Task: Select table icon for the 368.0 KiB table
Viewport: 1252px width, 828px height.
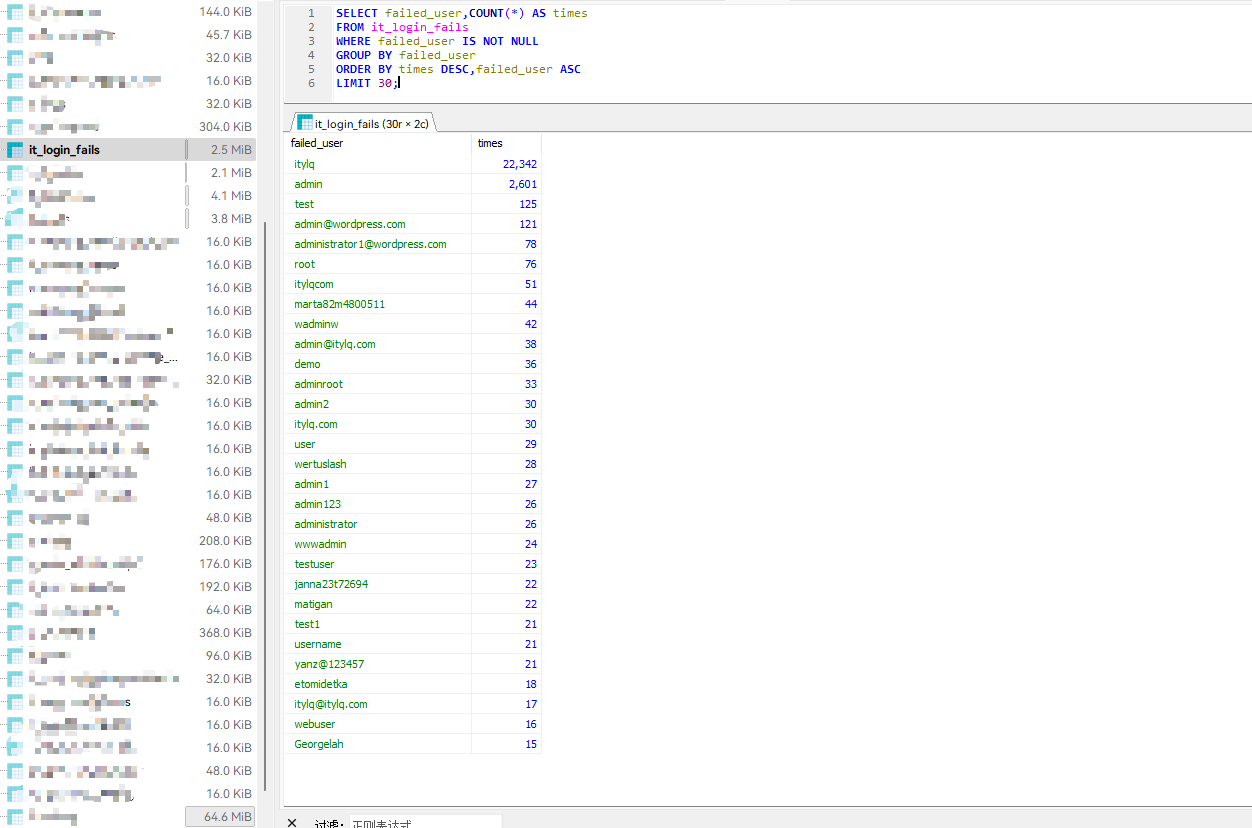Action: (x=15, y=633)
